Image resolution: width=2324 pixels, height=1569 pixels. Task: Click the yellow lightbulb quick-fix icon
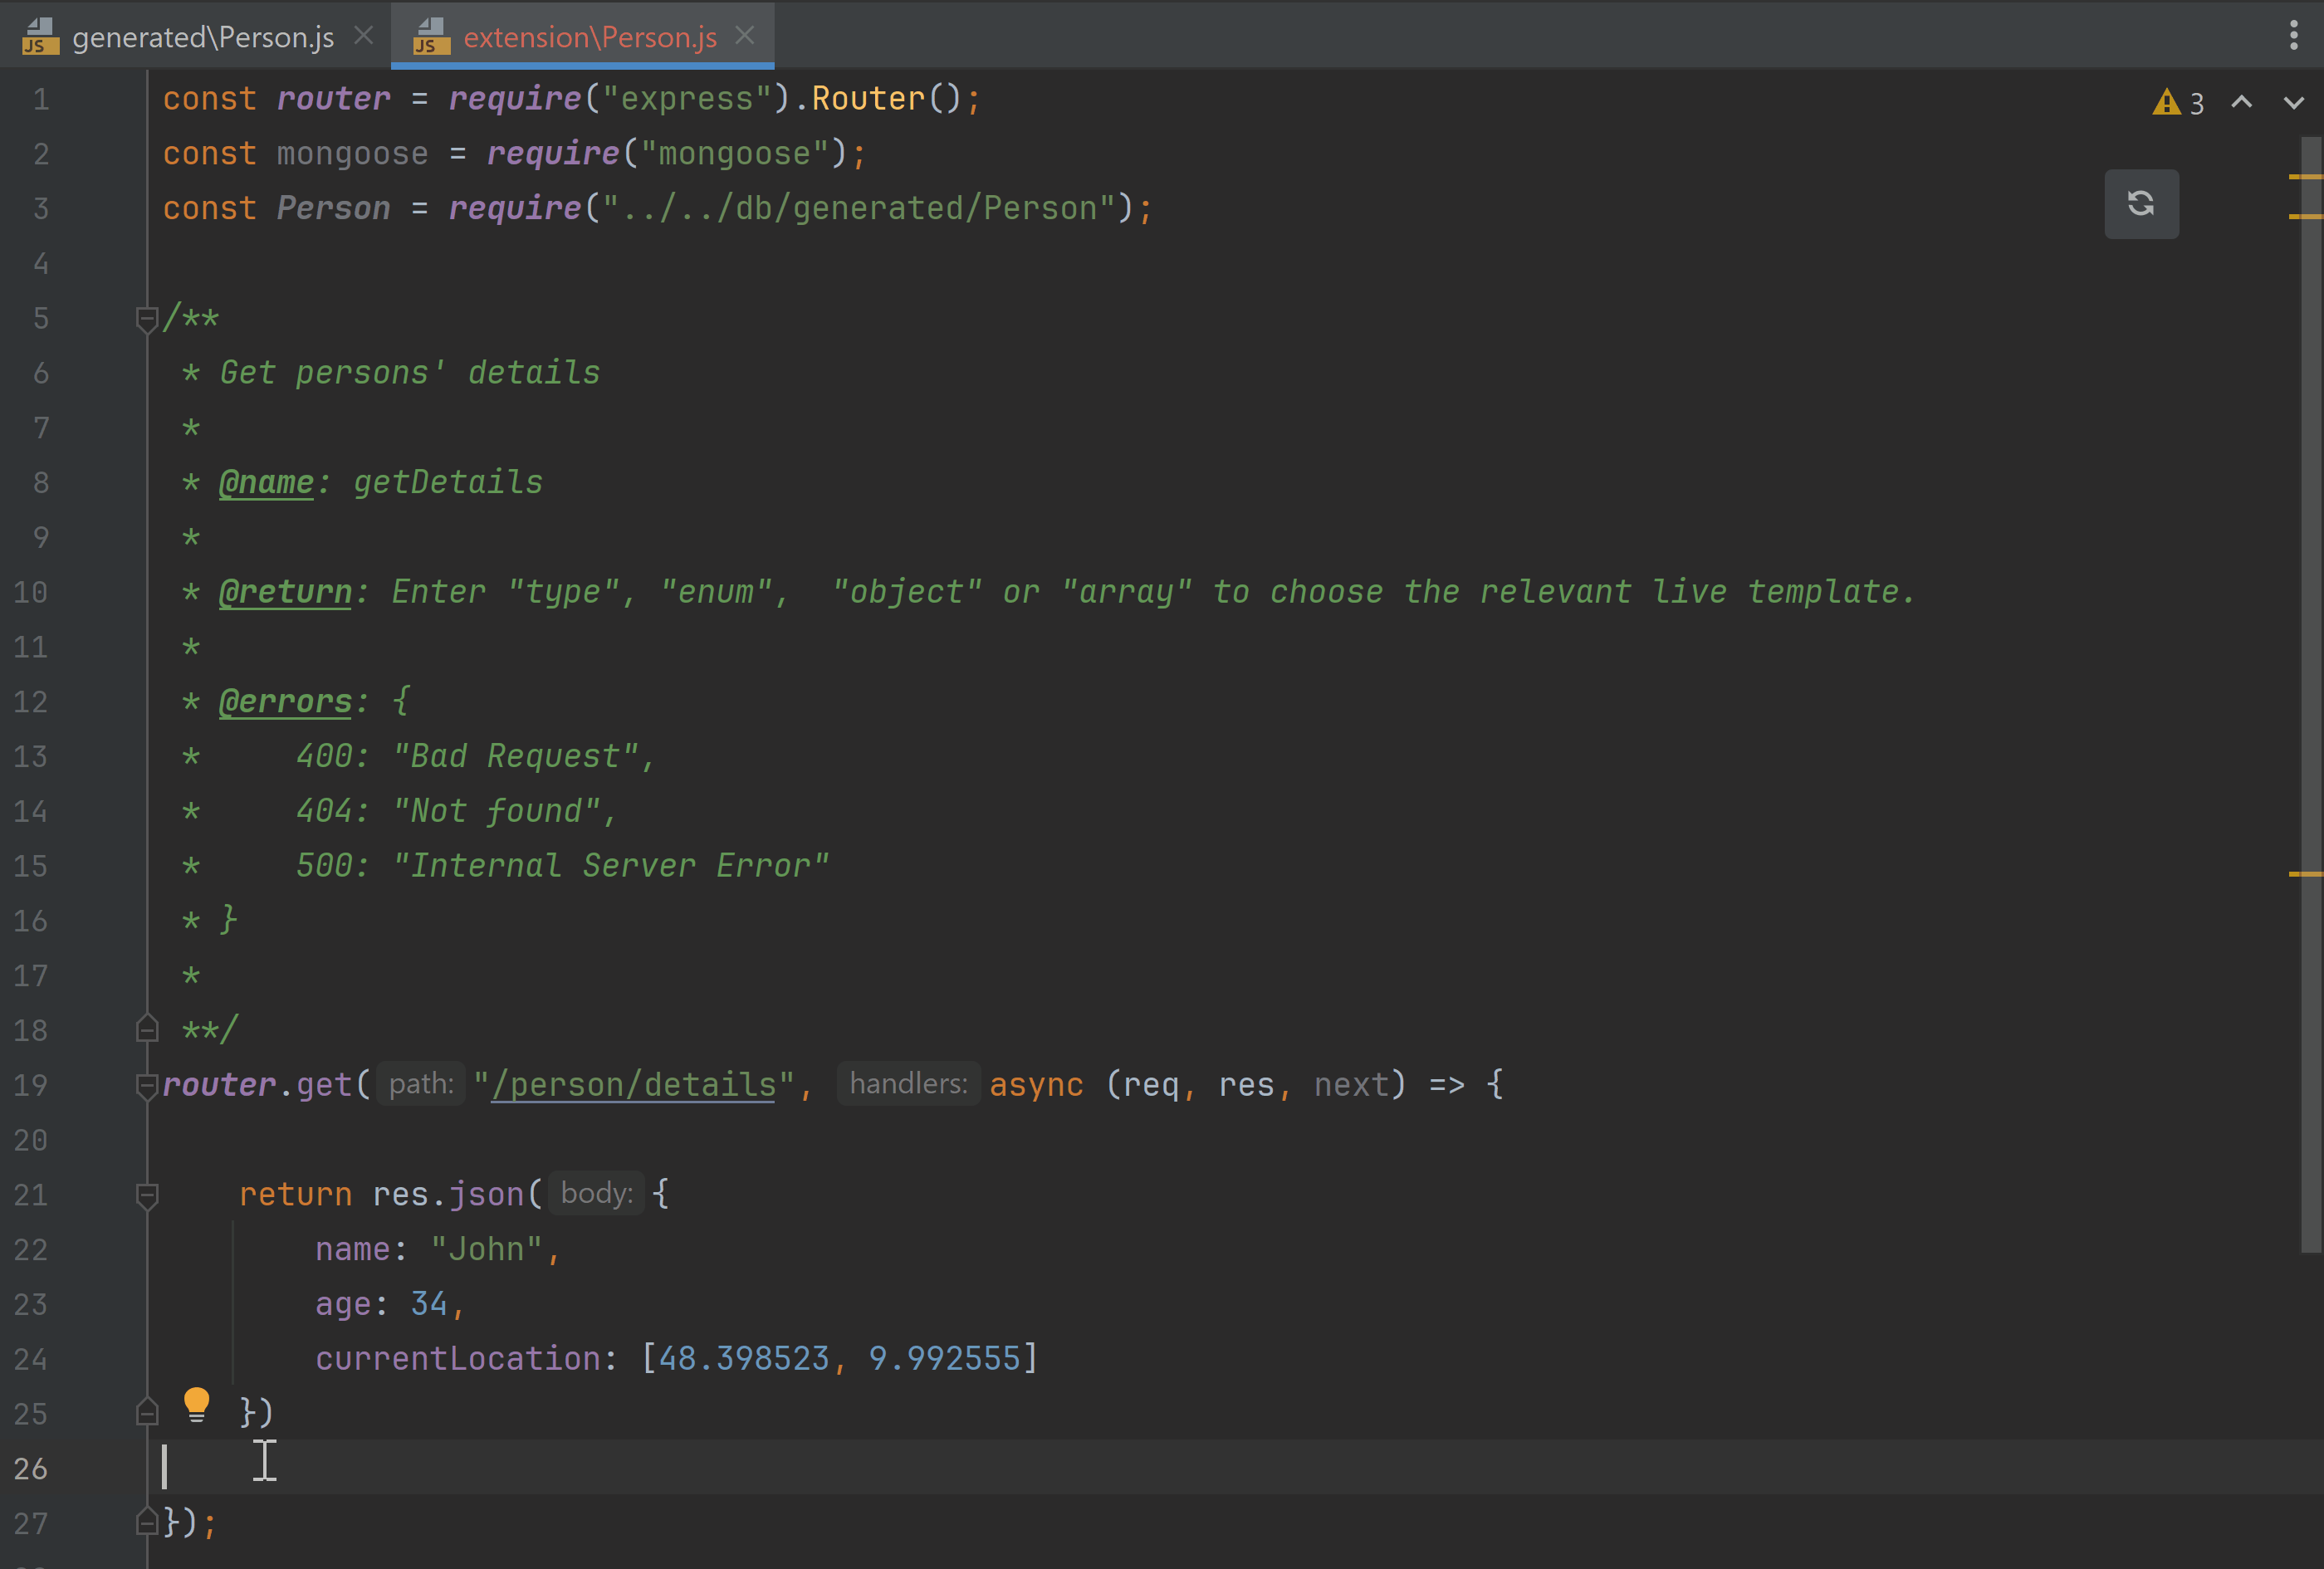click(x=196, y=1404)
